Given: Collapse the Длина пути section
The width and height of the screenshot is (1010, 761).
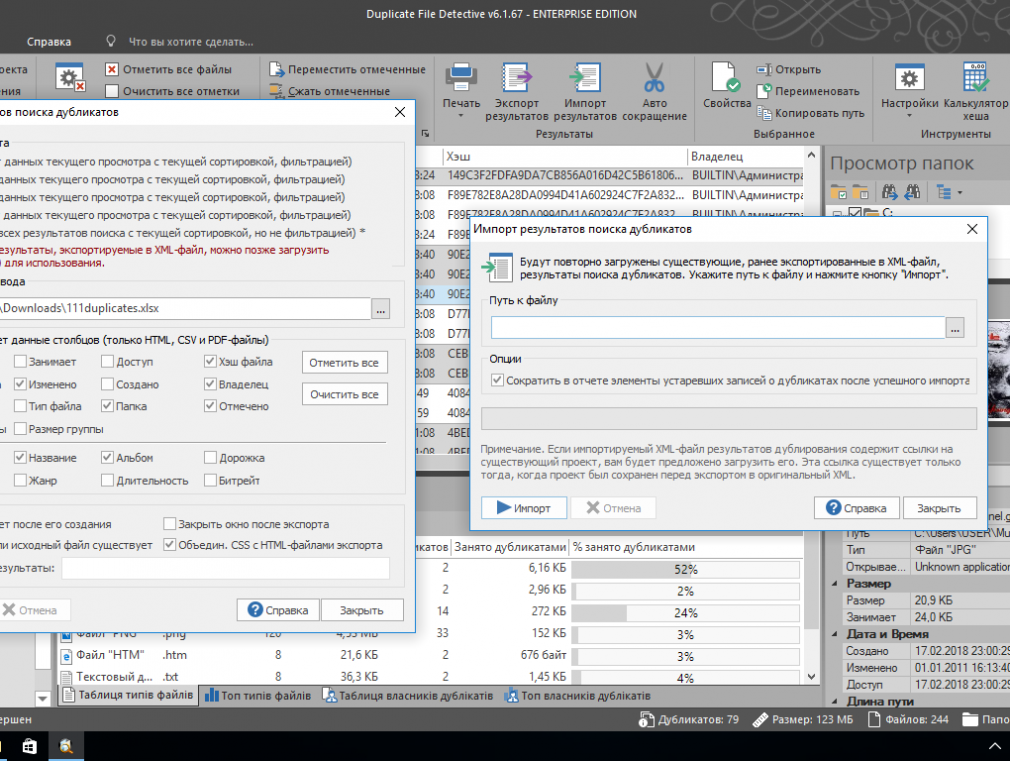Looking at the screenshot, I should point(836,701).
